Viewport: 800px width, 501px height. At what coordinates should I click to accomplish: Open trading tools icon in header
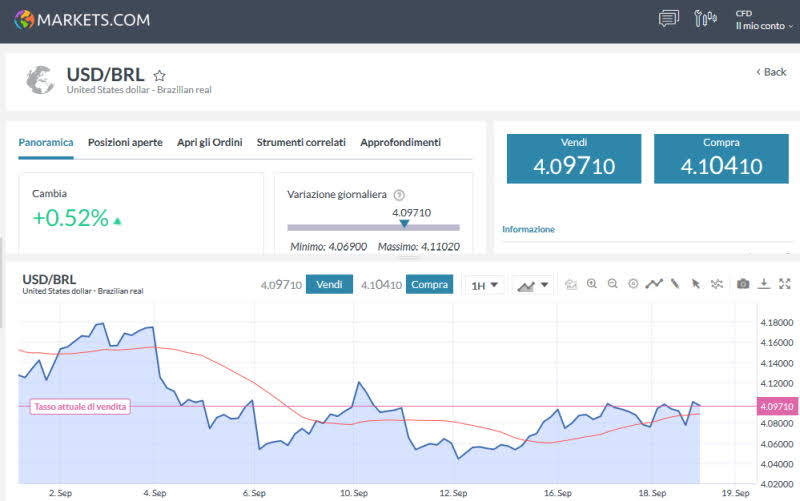pyautogui.click(x=705, y=18)
